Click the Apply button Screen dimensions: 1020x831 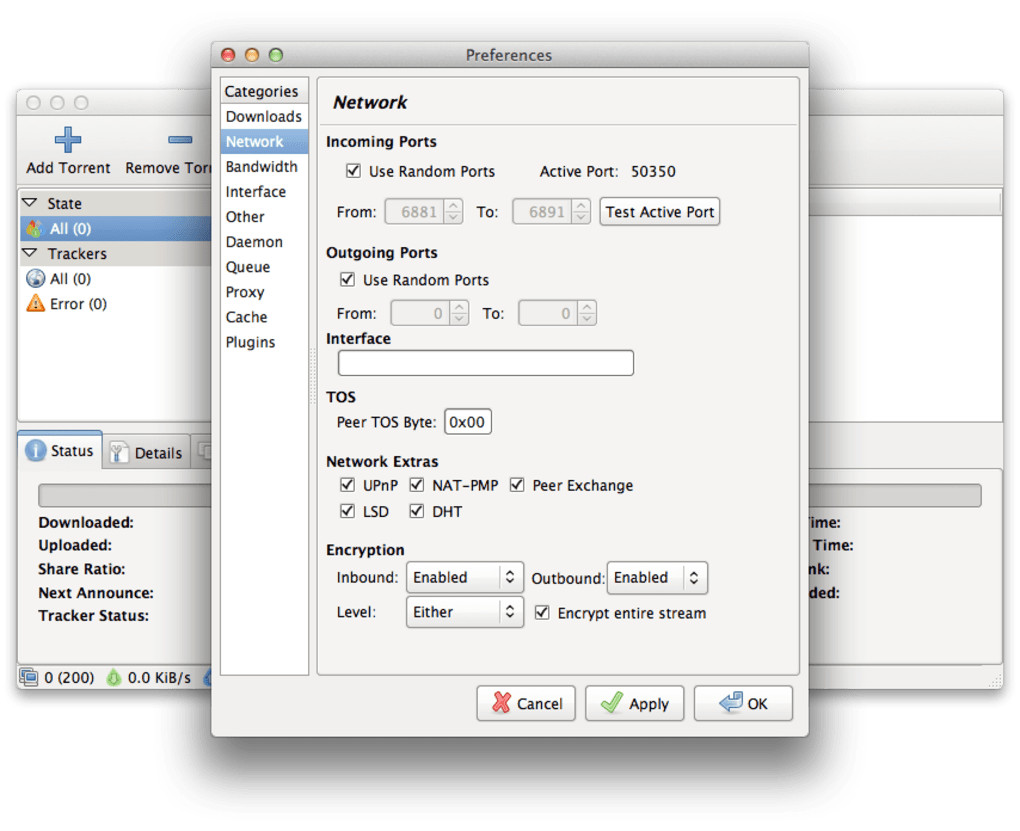point(634,703)
